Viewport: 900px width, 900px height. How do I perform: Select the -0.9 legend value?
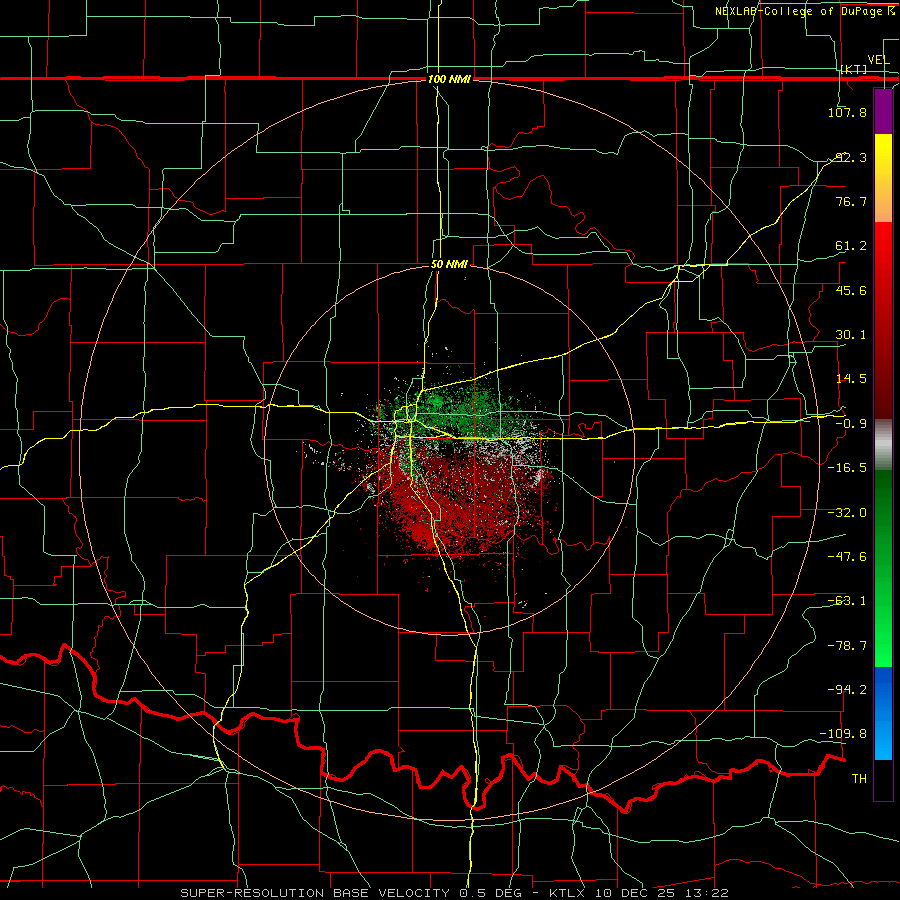pyautogui.click(x=851, y=424)
